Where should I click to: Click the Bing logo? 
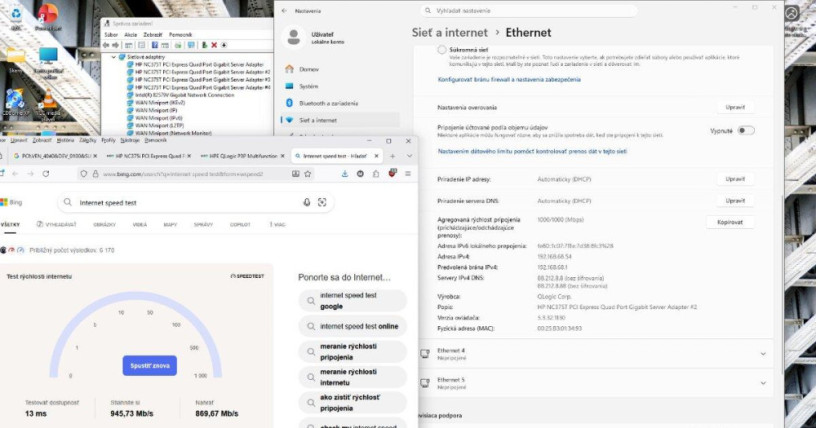(11, 203)
